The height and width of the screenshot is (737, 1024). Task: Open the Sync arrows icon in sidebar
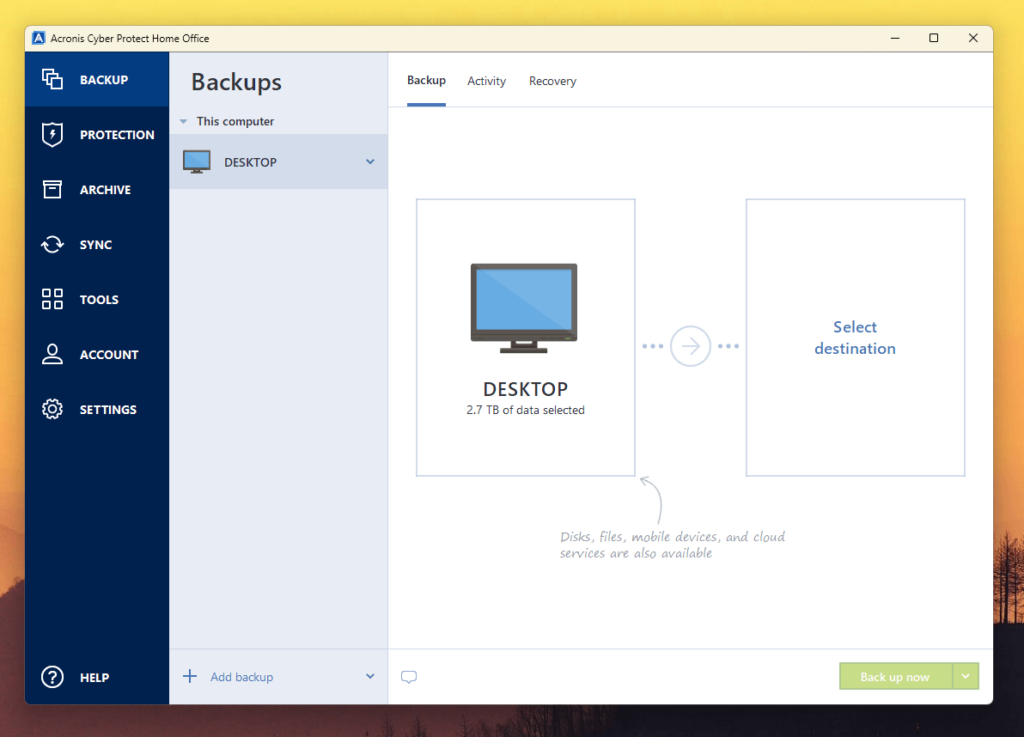tap(52, 245)
